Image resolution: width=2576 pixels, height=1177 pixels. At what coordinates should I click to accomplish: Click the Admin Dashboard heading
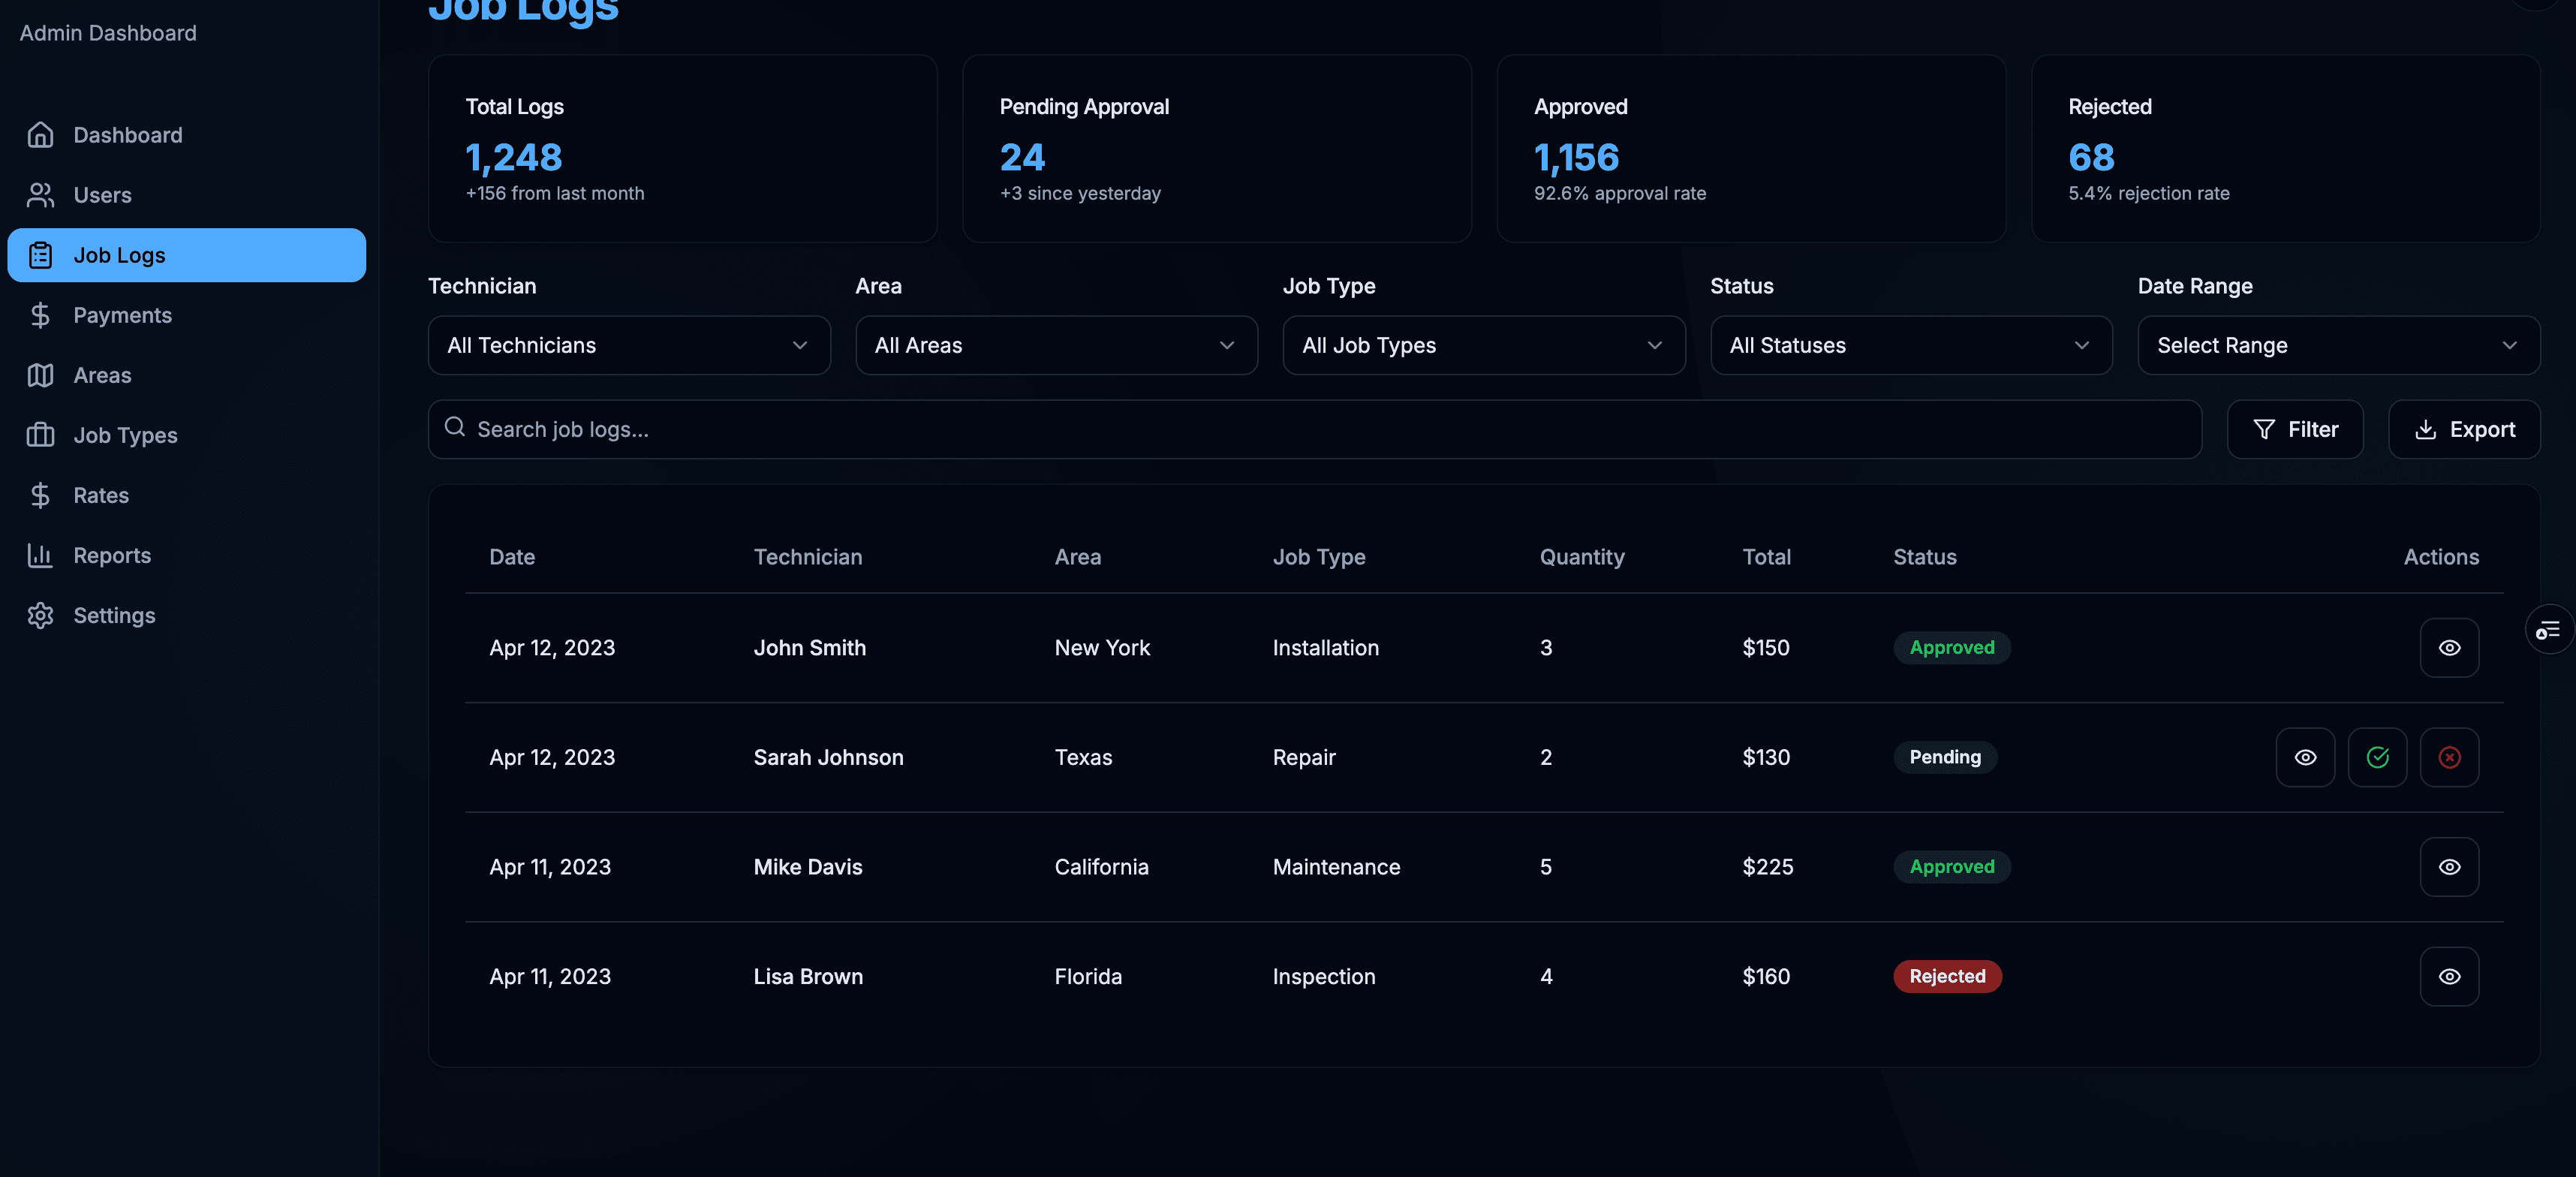(x=107, y=32)
